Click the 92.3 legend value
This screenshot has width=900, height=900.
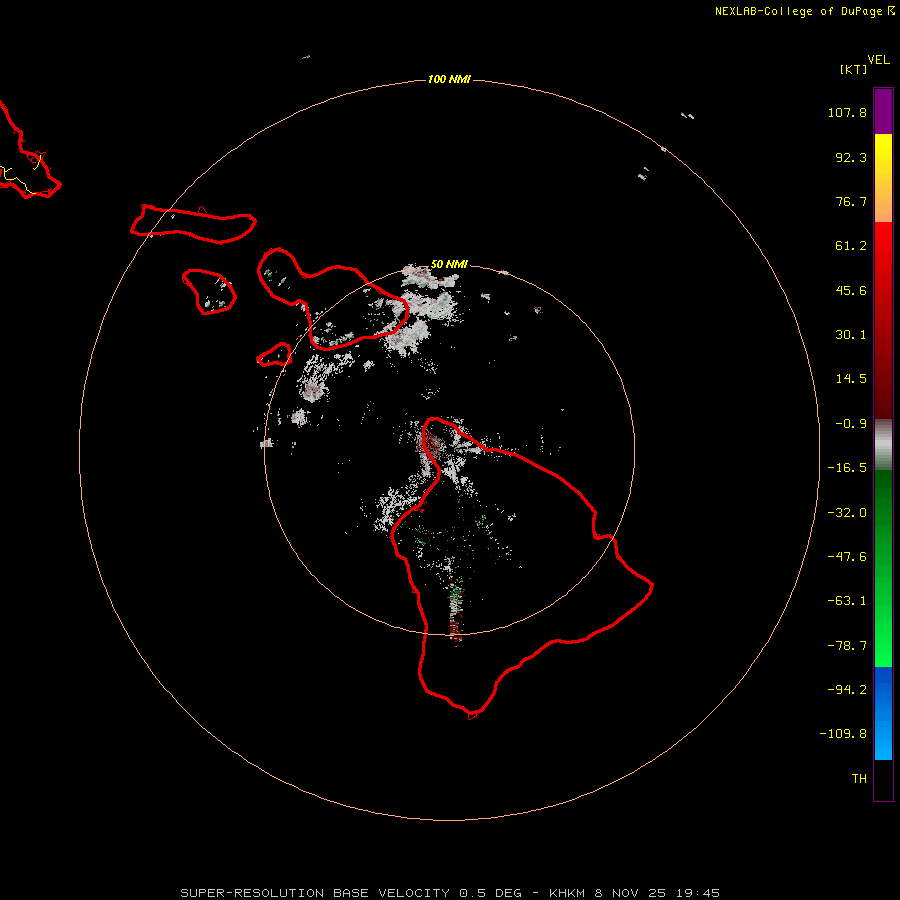851,157
